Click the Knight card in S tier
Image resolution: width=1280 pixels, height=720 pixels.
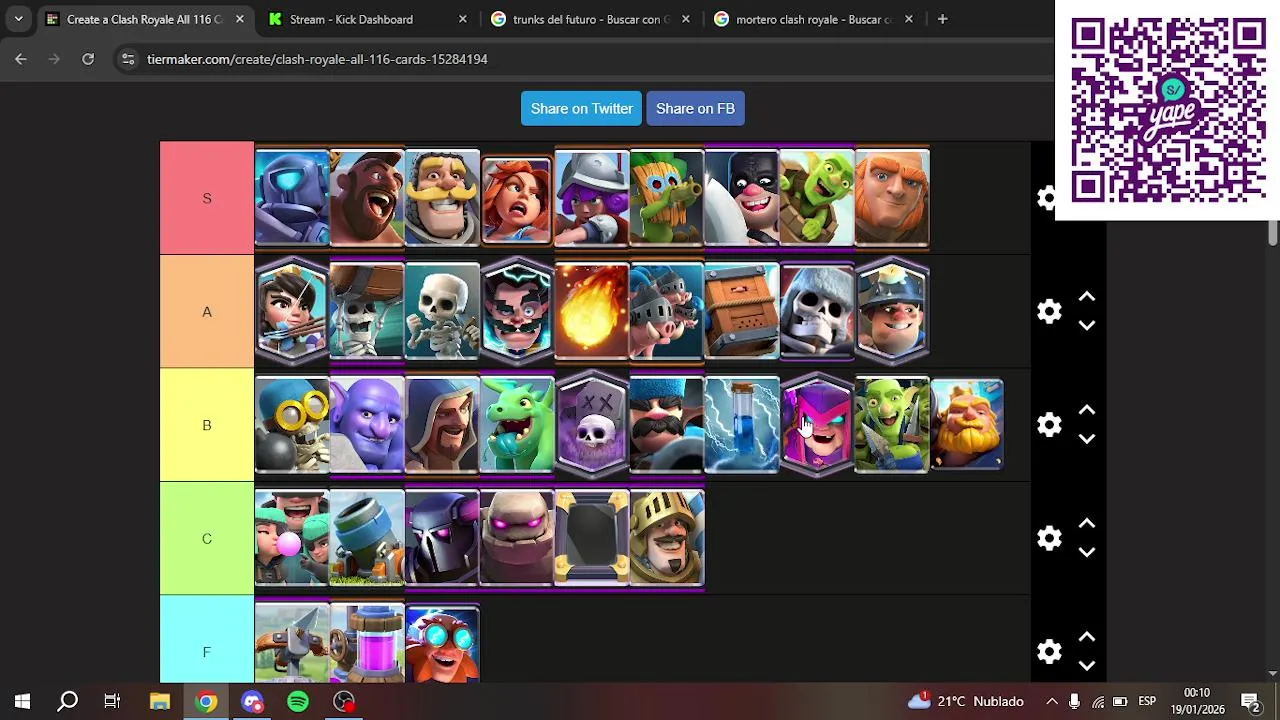[x=442, y=198]
